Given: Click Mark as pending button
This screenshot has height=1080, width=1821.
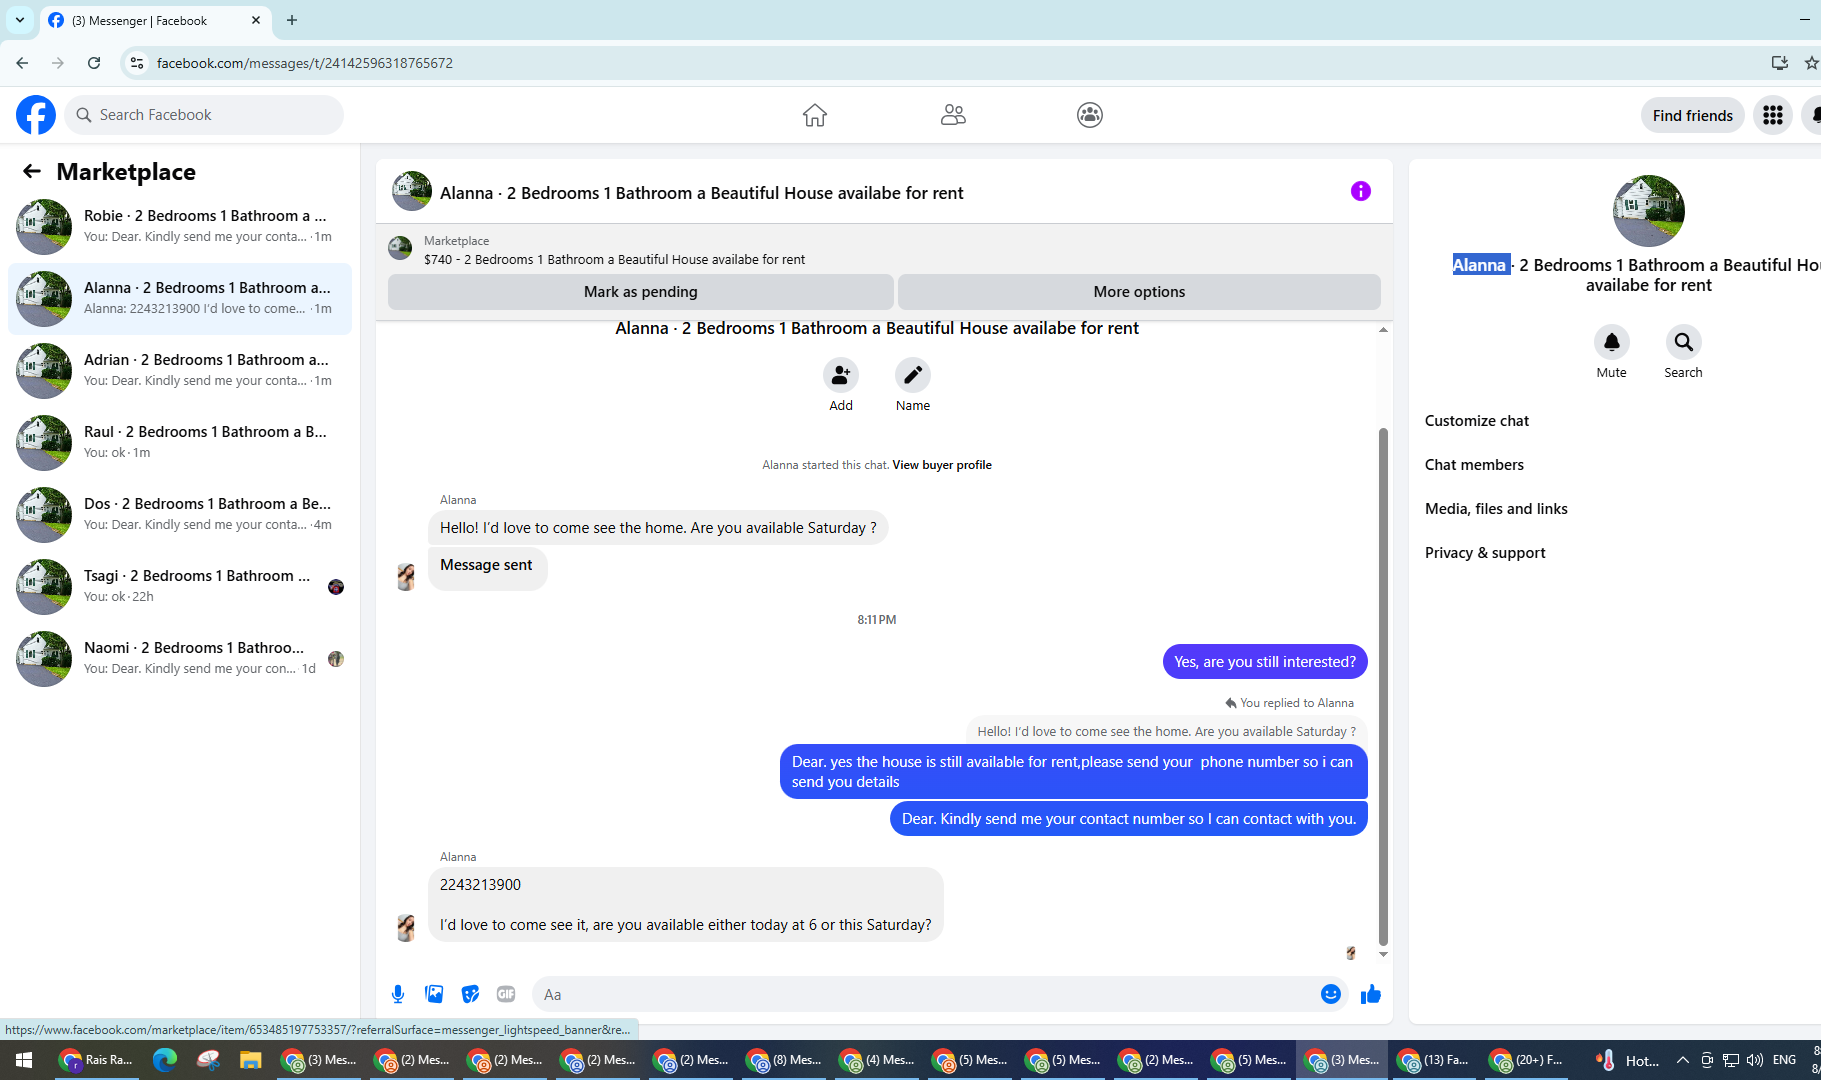Looking at the screenshot, I should click(640, 292).
